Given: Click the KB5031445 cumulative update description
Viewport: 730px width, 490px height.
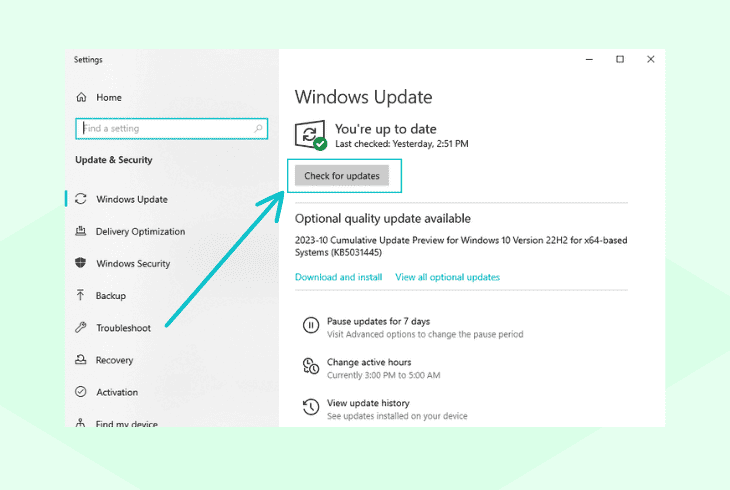Looking at the screenshot, I should click(461, 246).
